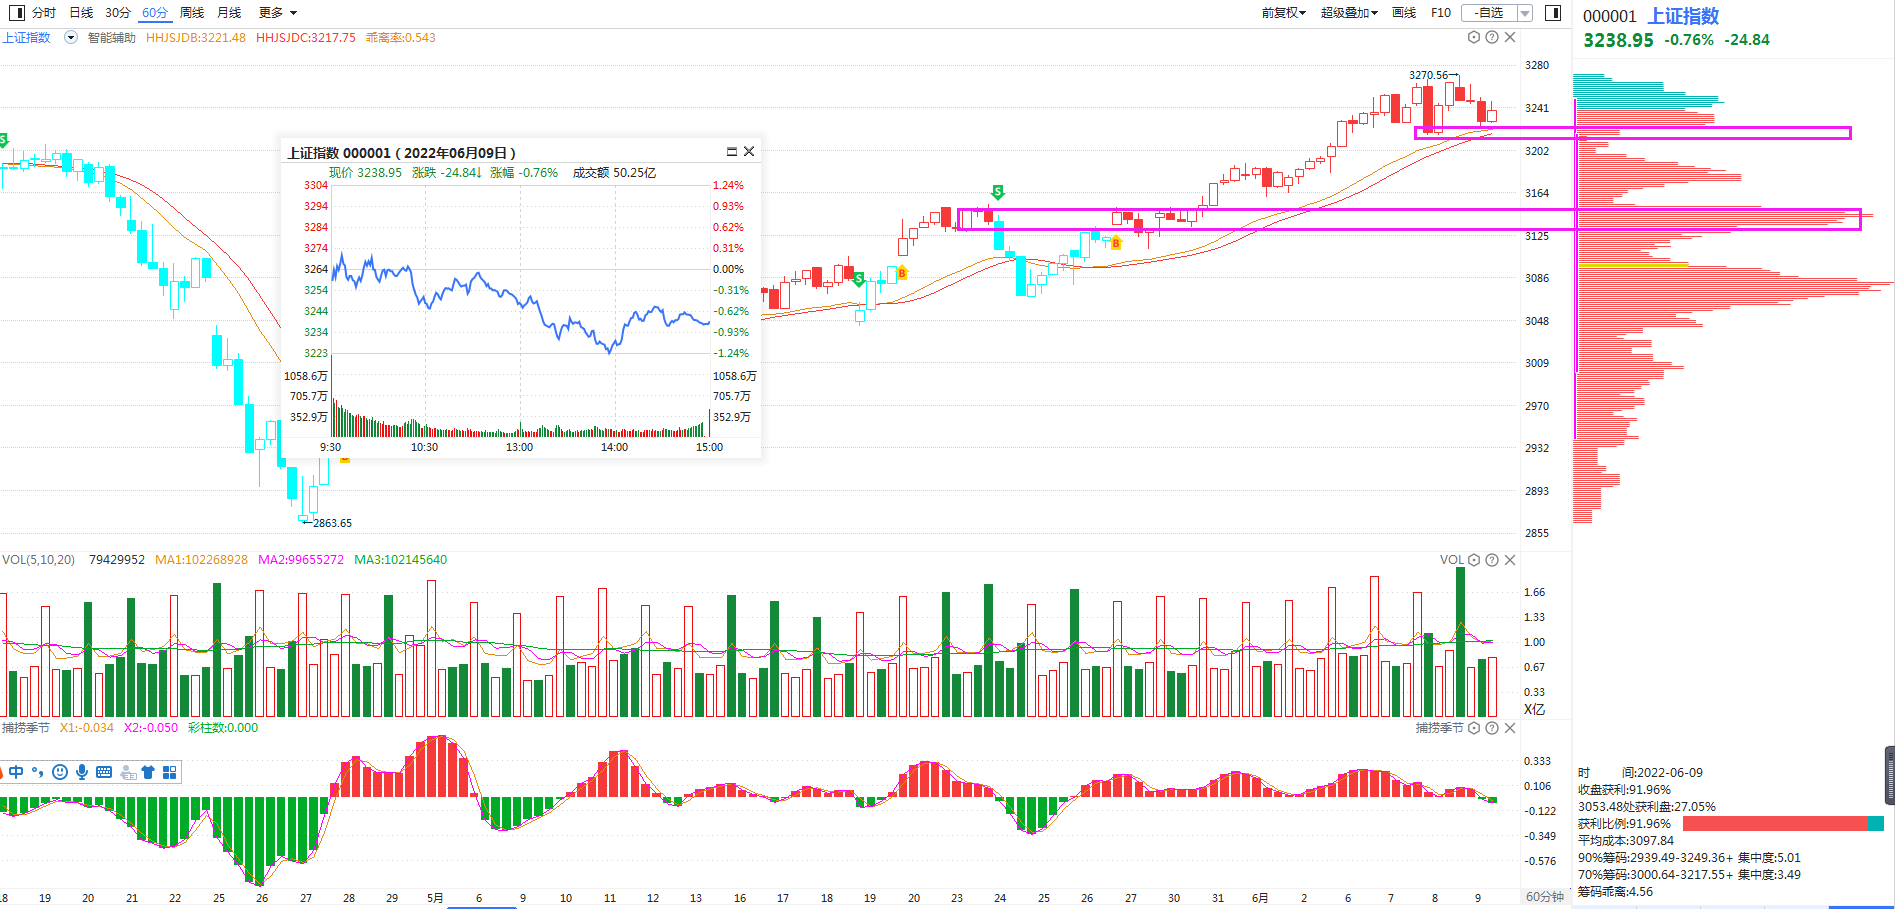Maximize the intraday popup window
This screenshot has width=1895, height=909.
point(731,152)
